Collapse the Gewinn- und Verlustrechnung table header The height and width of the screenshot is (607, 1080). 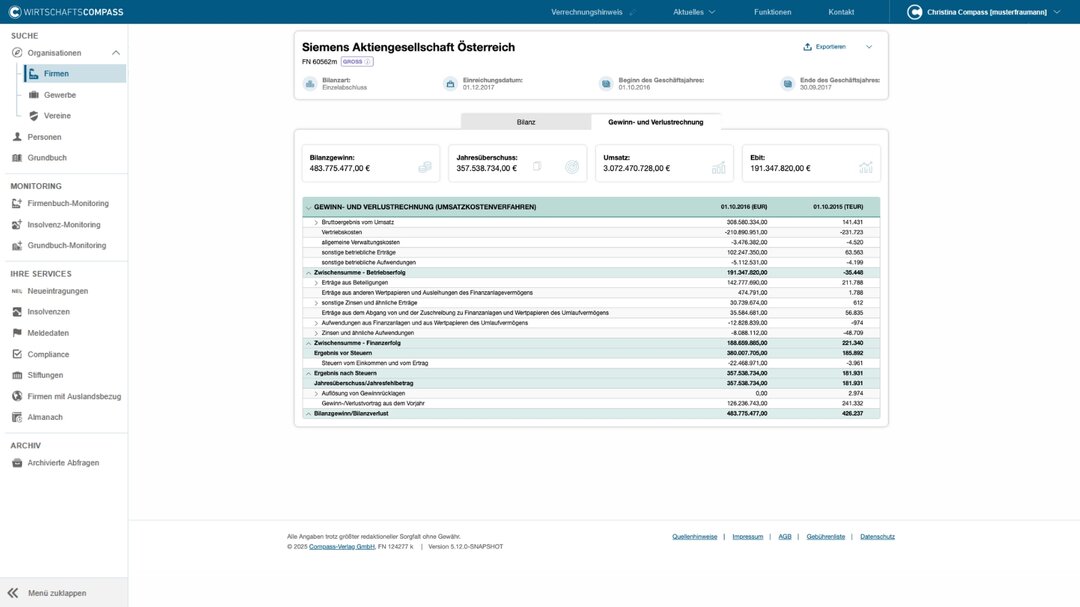(309, 207)
